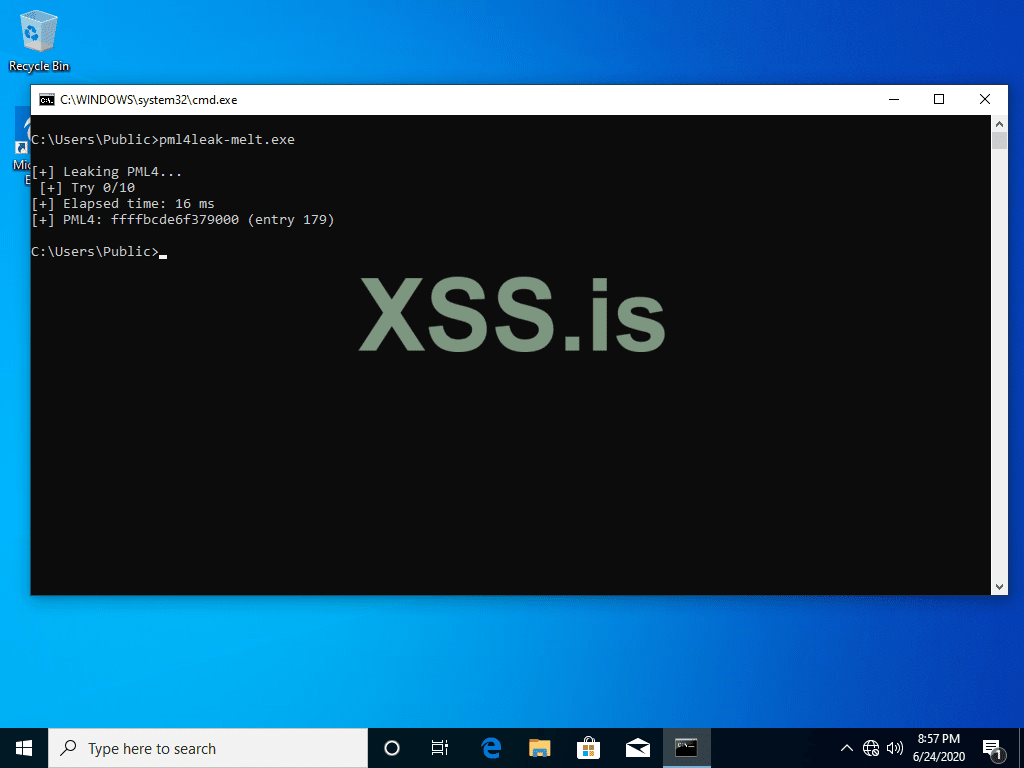Click the 8:57 PM clock and date
This screenshot has height=768, width=1024.
click(x=938, y=748)
